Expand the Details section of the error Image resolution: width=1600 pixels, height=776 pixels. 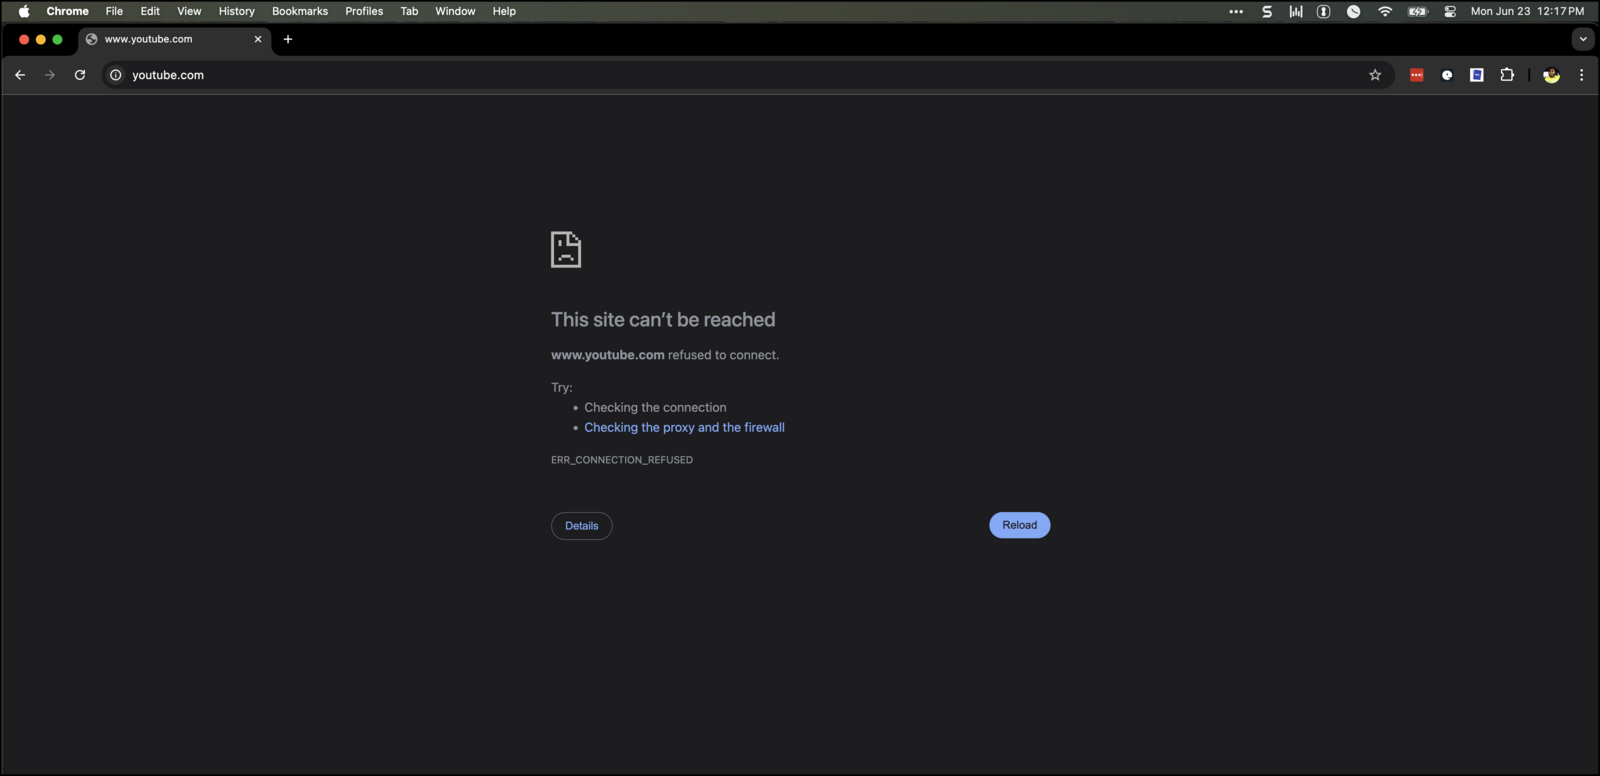point(581,526)
